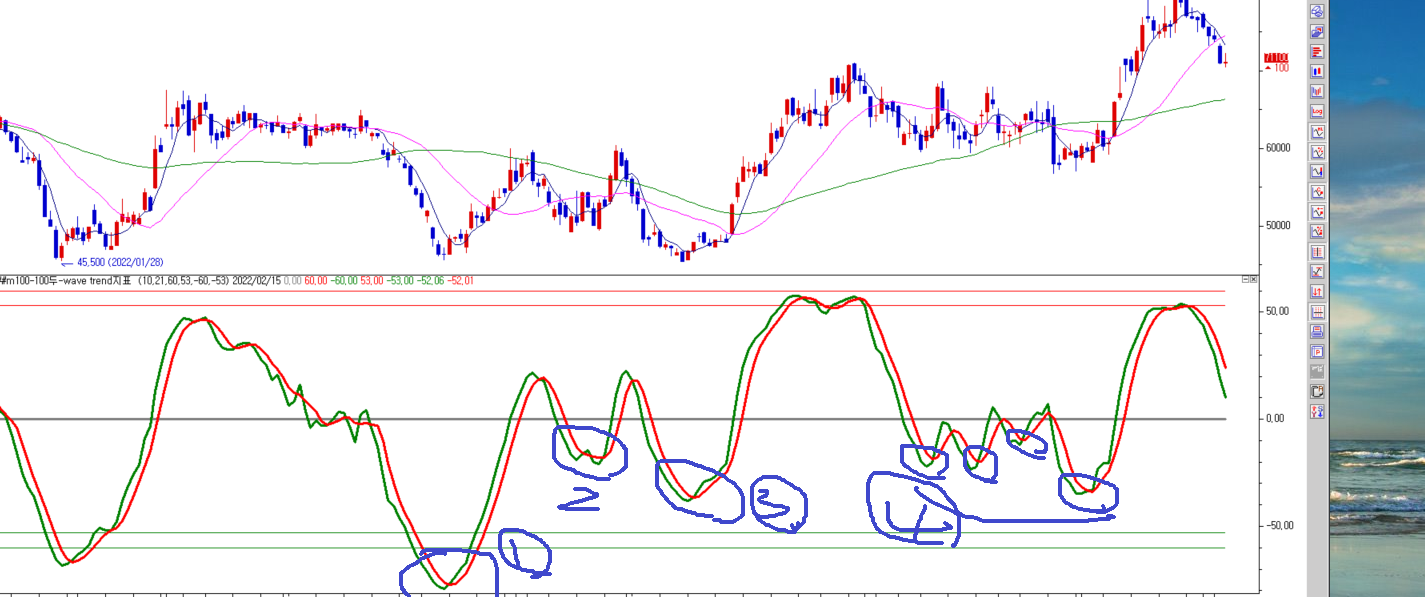This screenshot has height=597, width=1425.
Task: Click the Log scale toolbar icon
Action: (x=1317, y=111)
